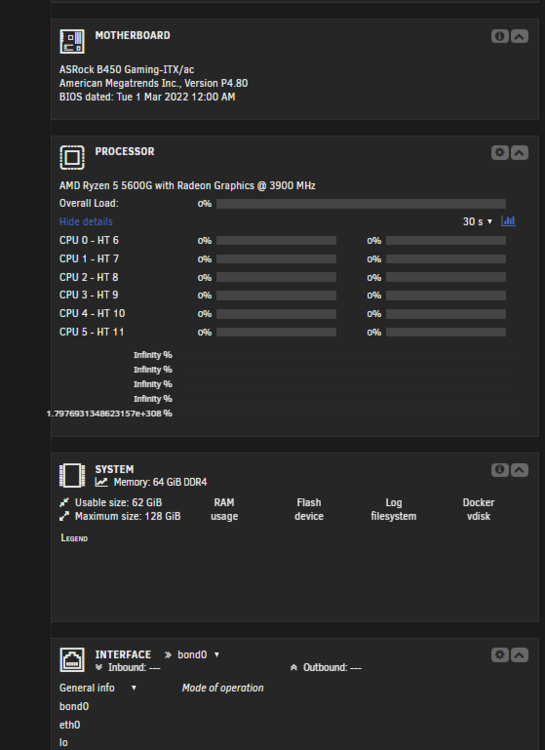The width and height of the screenshot is (545, 750).
Task: Click the network interface icon
Action: (72, 660)
